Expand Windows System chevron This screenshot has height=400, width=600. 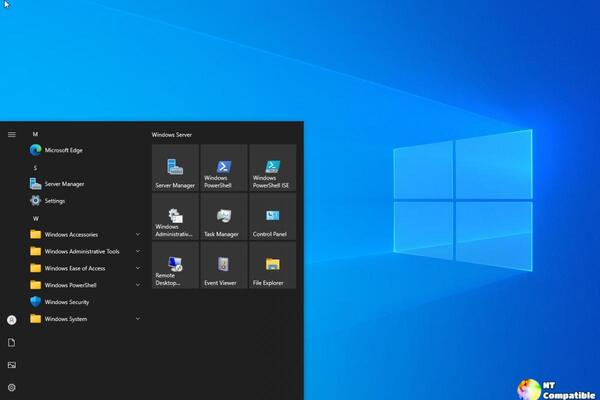pos(138,318)
